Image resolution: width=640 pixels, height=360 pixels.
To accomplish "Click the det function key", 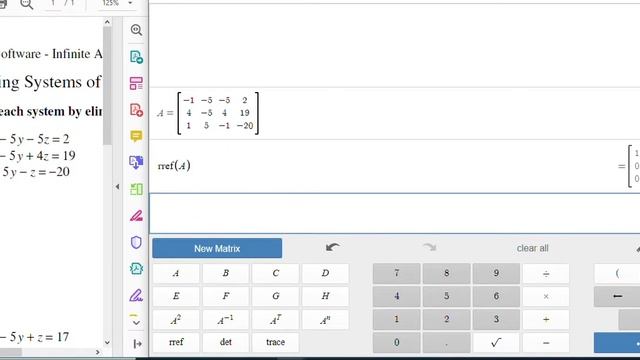I will point(226,342).
